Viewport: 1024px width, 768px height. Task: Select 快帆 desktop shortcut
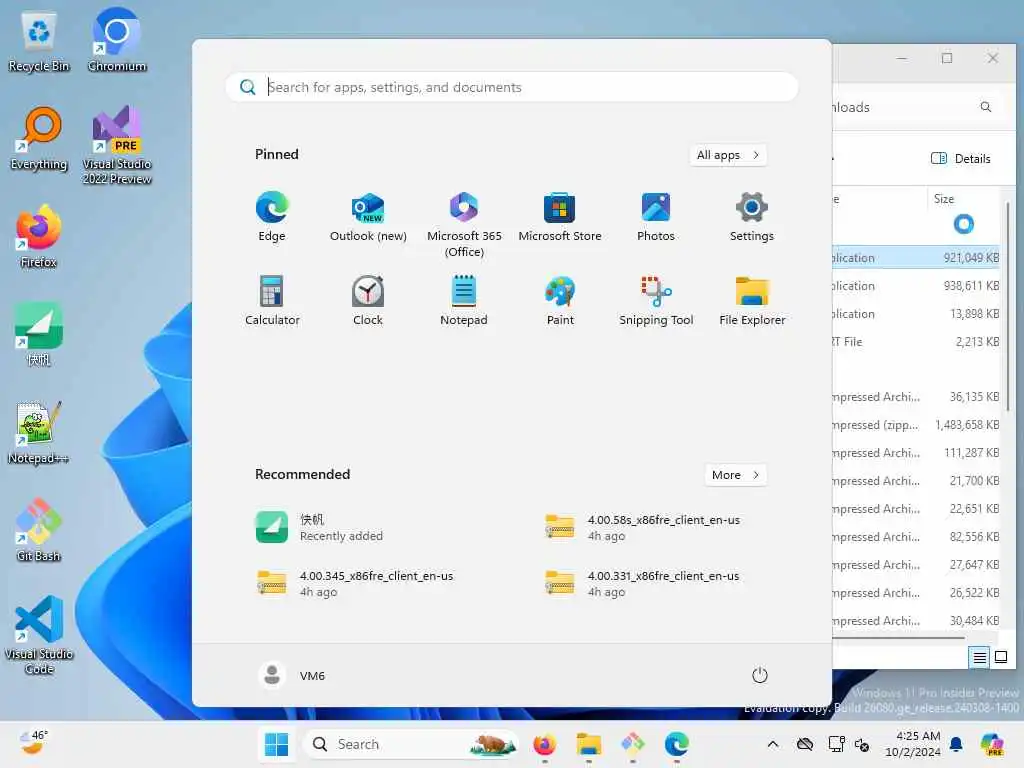[39, 334]
